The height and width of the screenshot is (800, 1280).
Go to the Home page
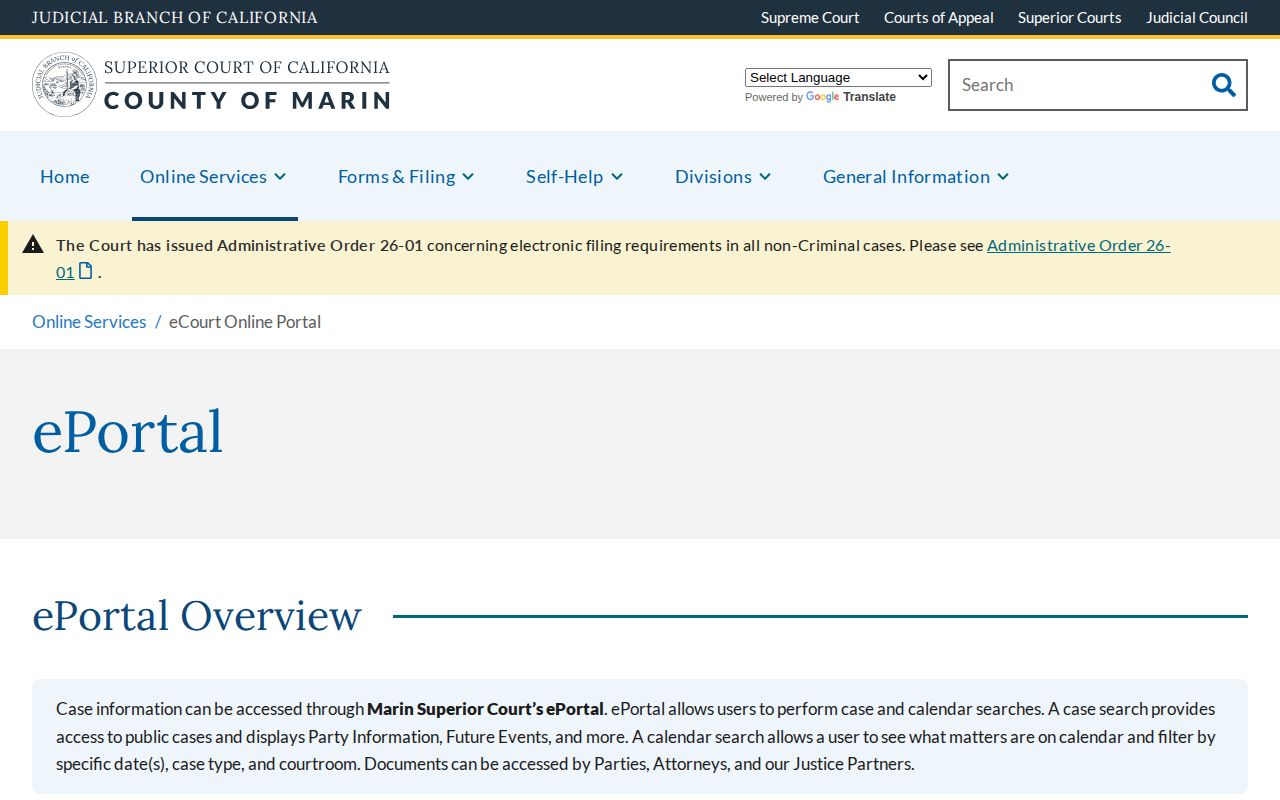[x=65, y=176]
